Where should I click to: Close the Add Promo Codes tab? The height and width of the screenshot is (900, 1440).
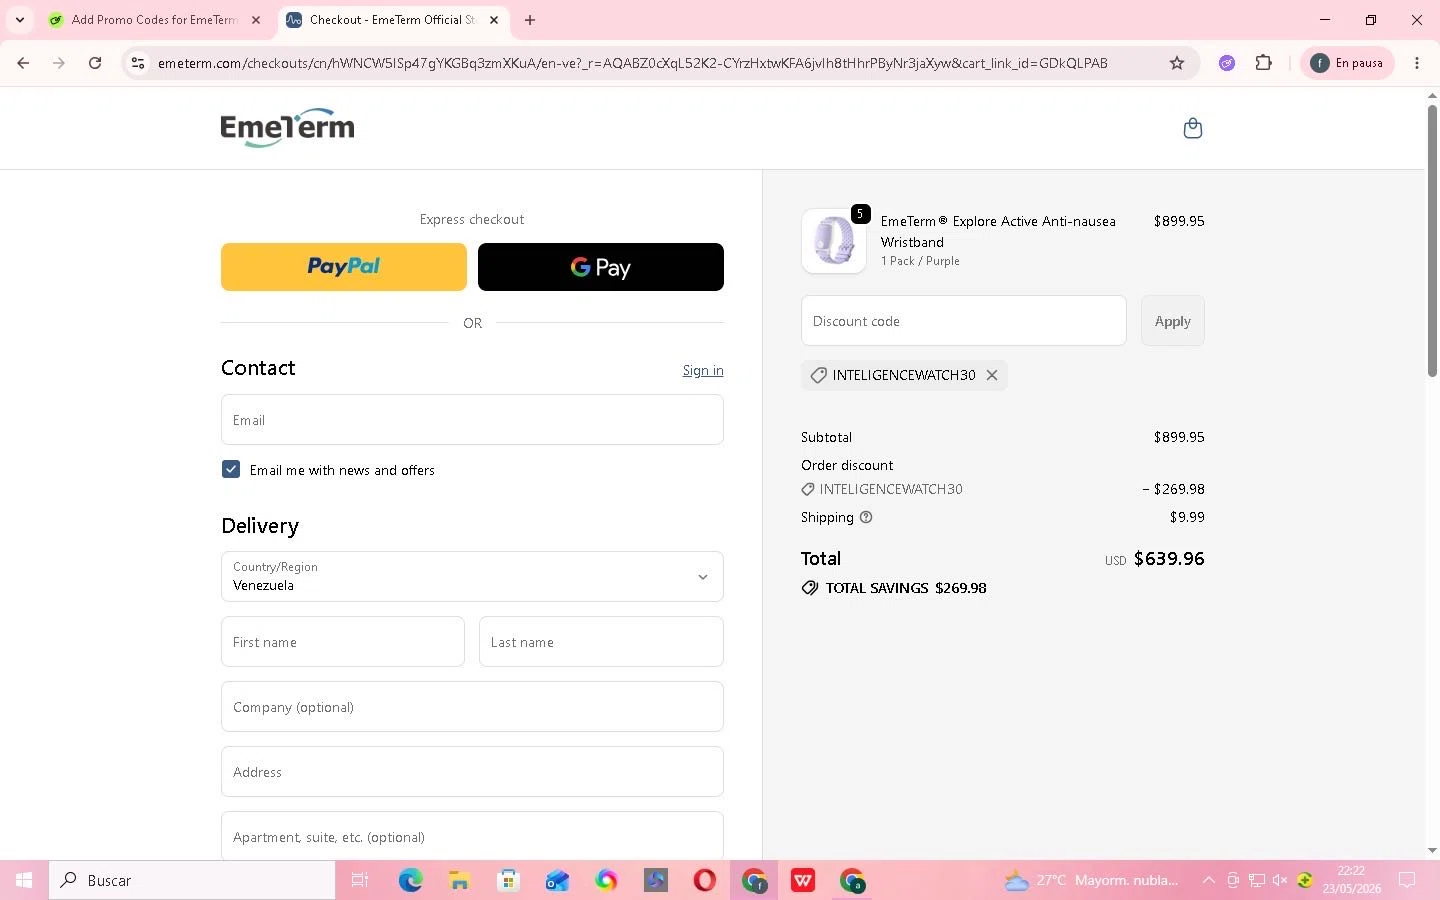(256, 20)
